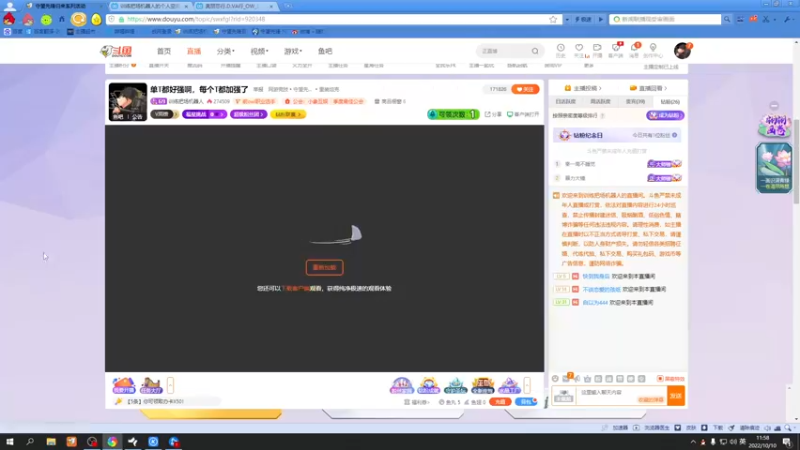Bookmark the page with the star icon

(x=553, y=19)
